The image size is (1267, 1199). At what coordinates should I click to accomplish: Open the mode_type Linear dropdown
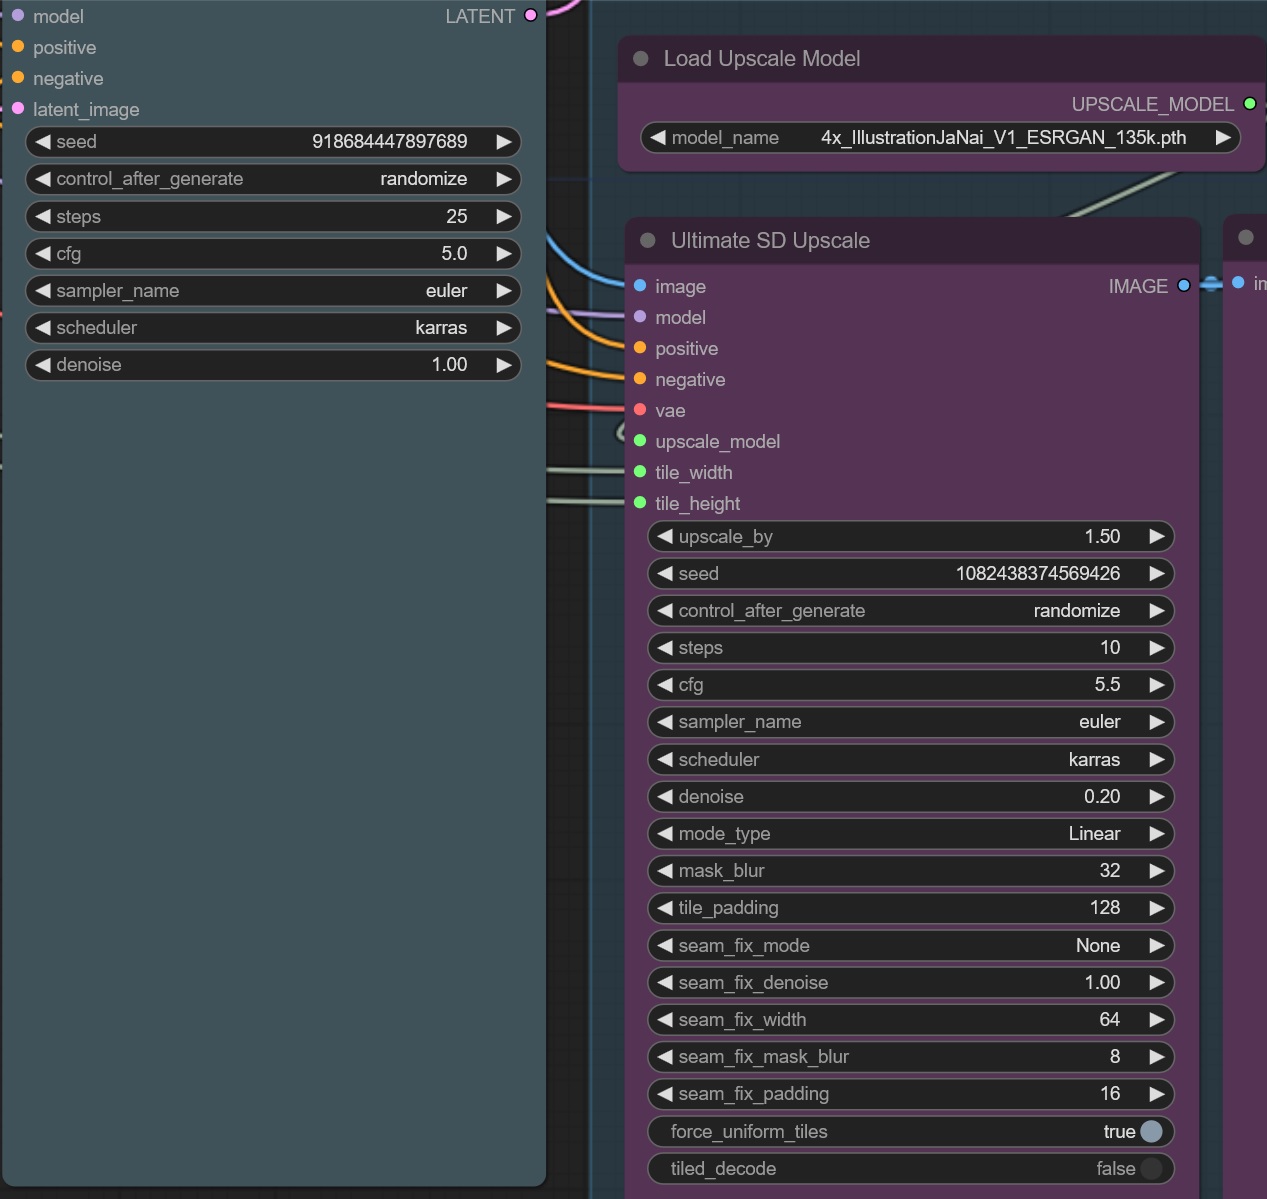[x=910, y=834]
